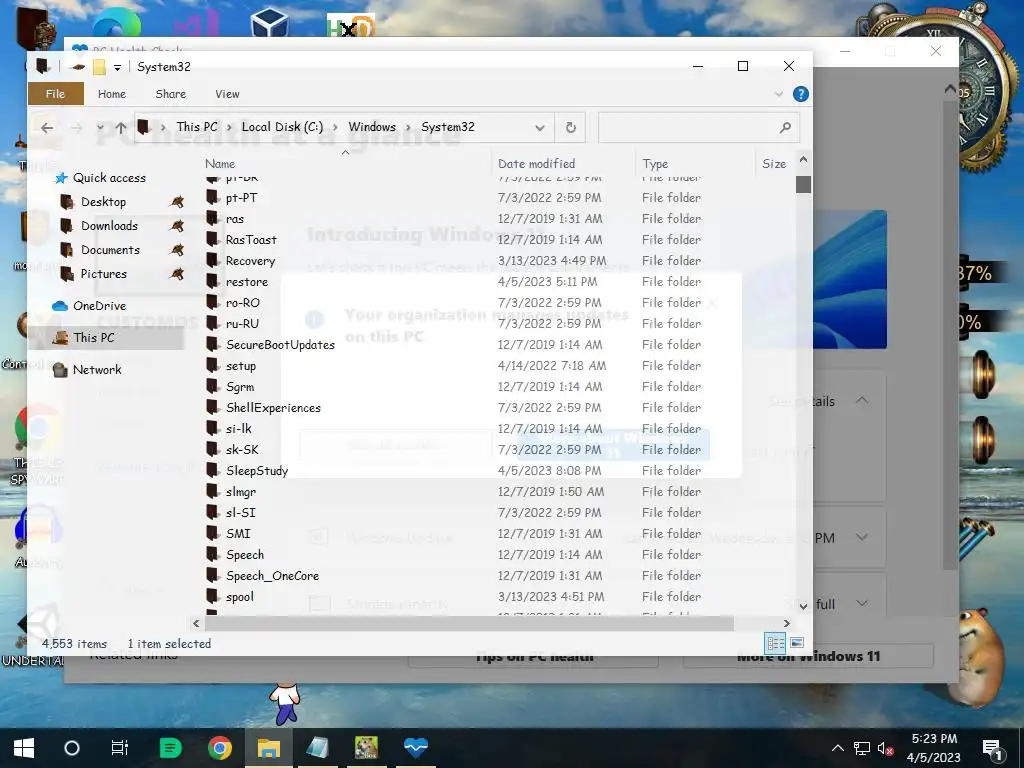
Task: Open address bar history dropdown
Action: [540, 128]
